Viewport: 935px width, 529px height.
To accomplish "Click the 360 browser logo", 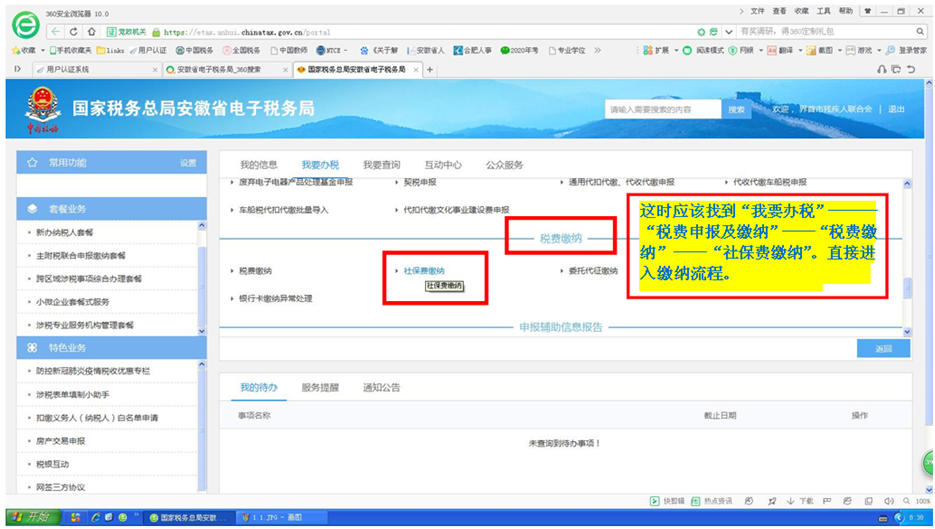I will [26, 26].
